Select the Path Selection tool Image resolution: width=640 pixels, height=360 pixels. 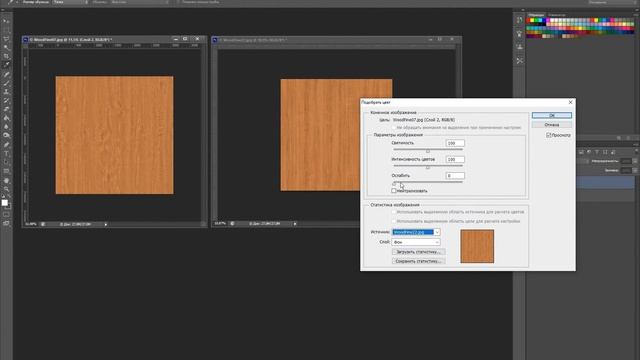(x=6, y=162)
